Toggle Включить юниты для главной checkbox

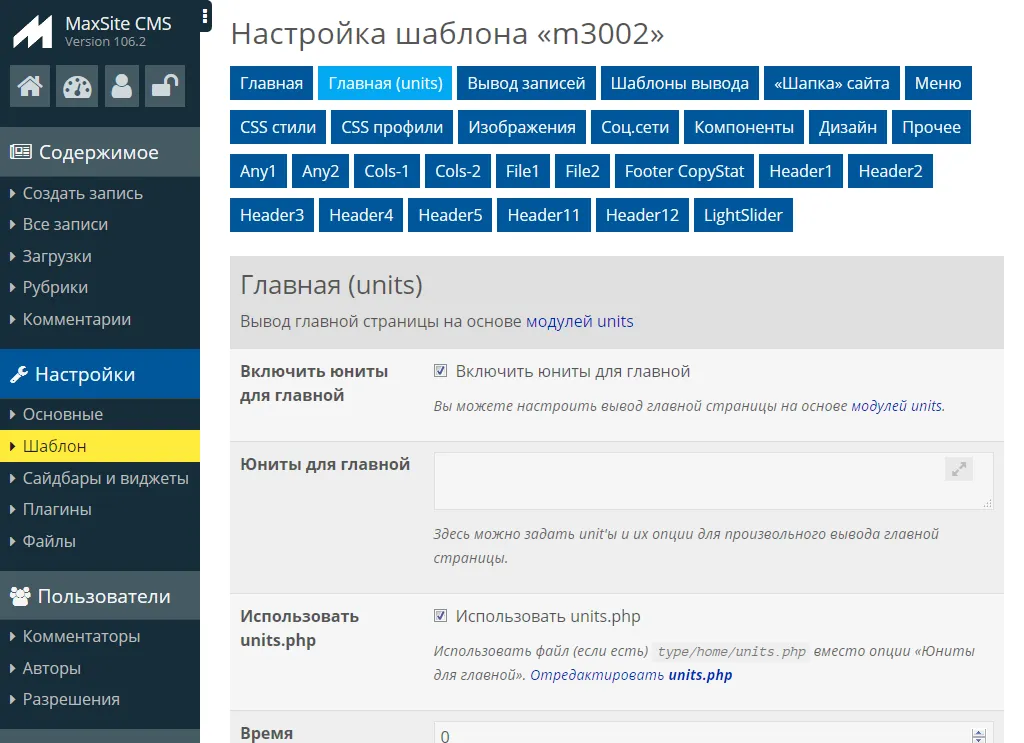(441, 371)
